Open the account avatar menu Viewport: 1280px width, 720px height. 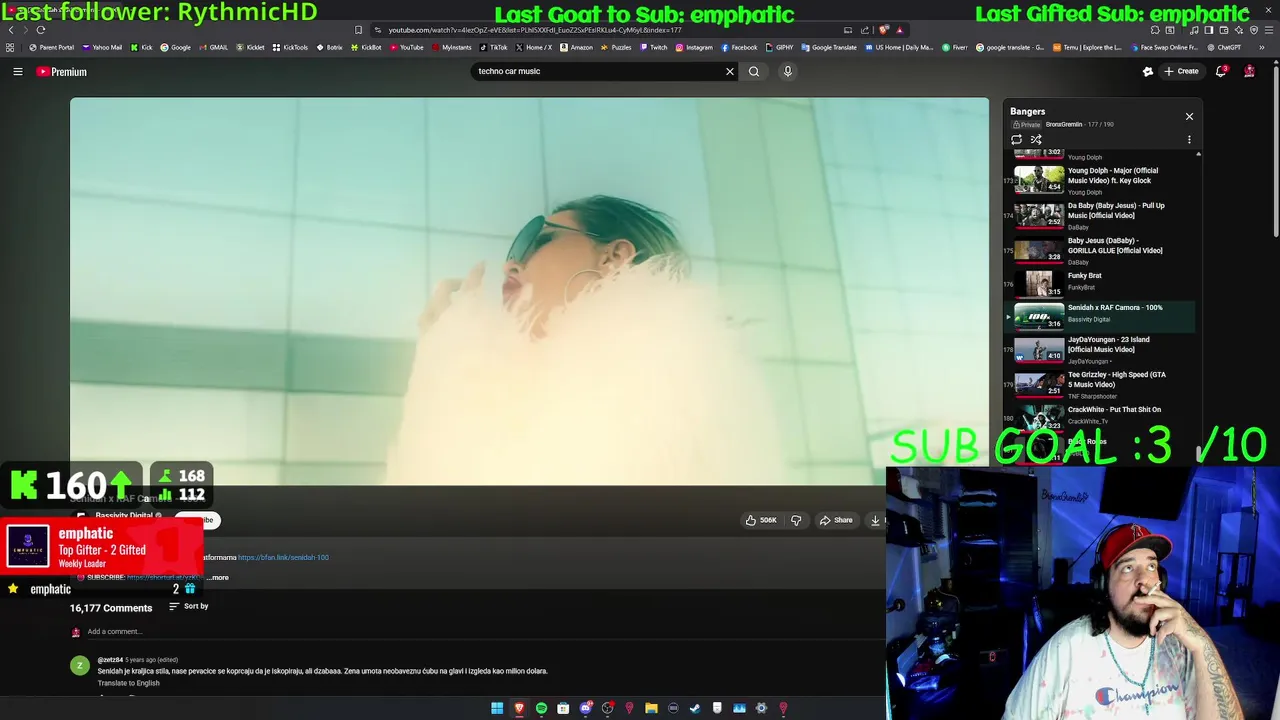click(1249, 71)
